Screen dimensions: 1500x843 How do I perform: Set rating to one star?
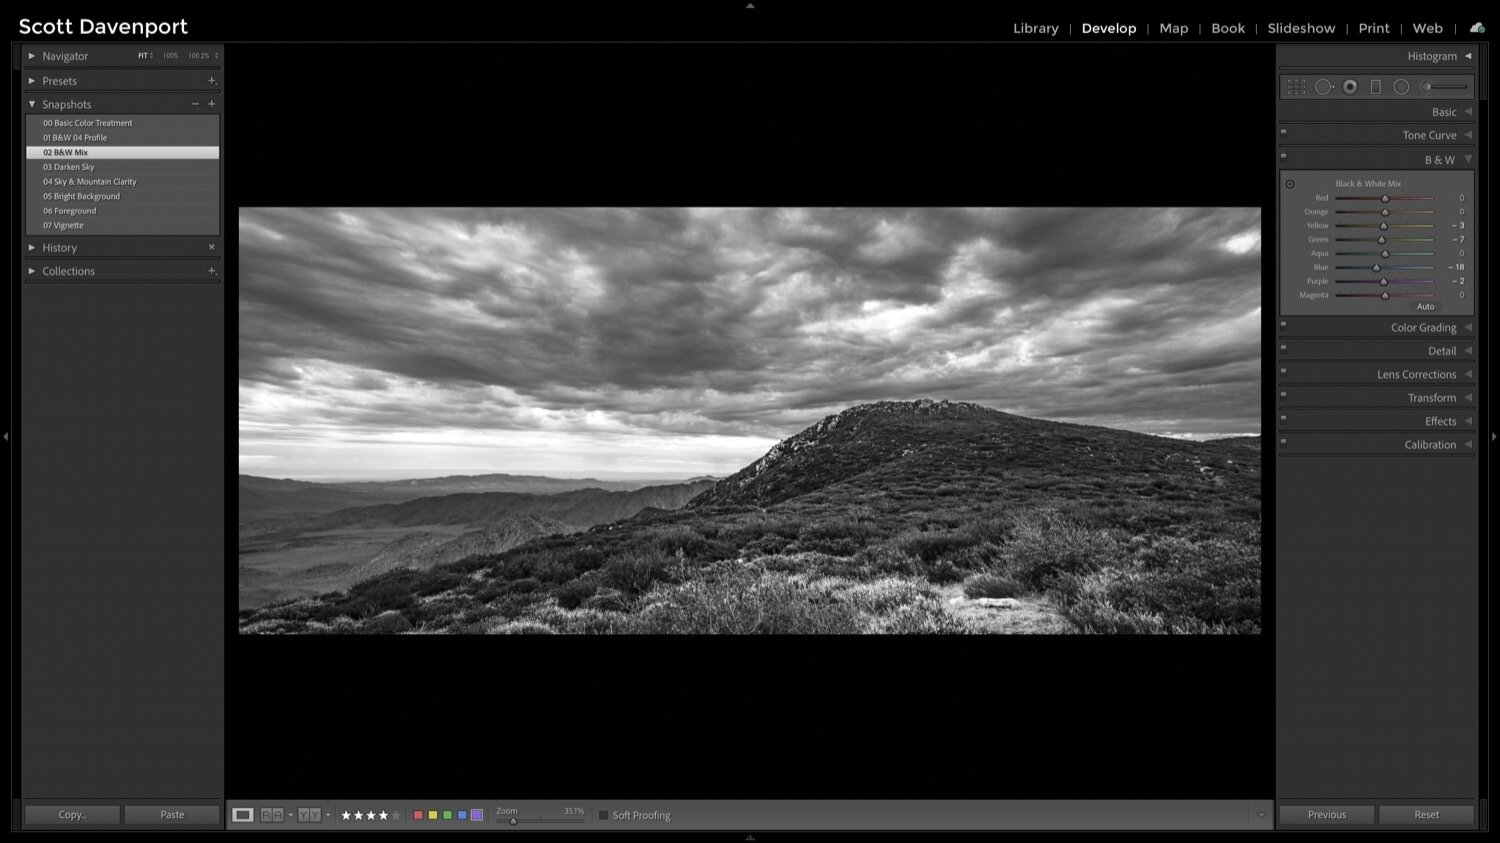(347, 816)
